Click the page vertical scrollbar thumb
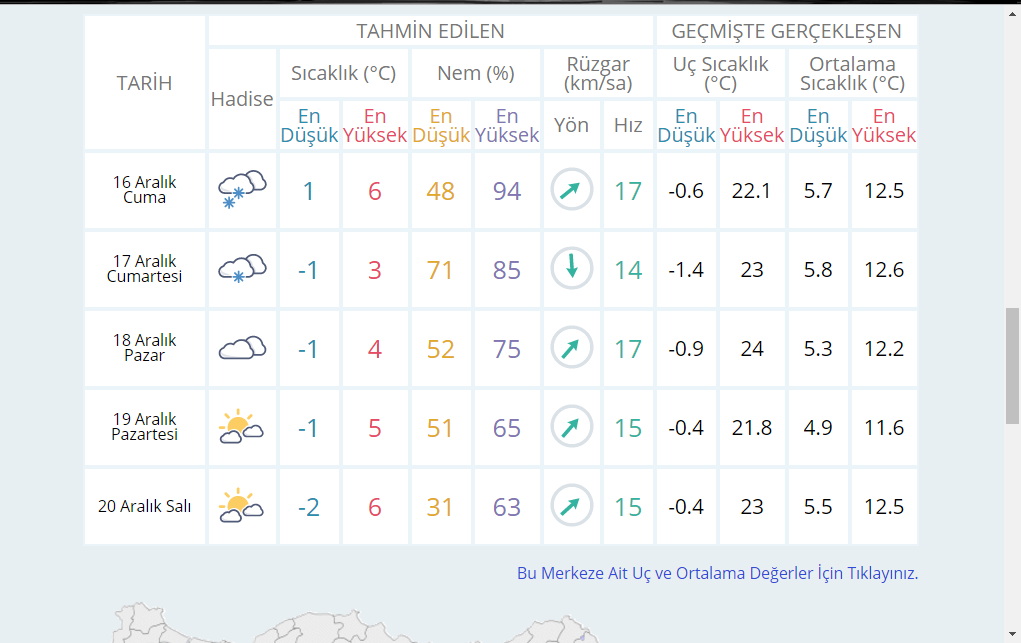 click(x=1012, y=365)
